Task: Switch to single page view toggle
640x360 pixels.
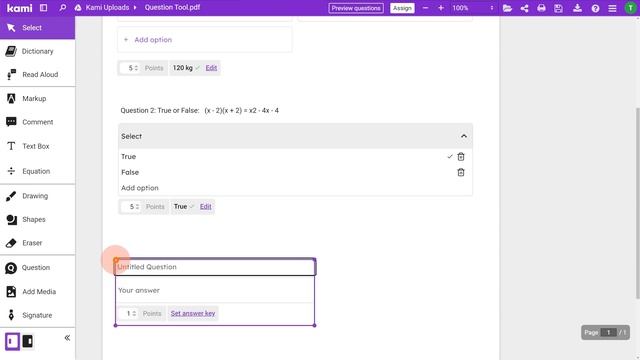Action: [12, 341]
